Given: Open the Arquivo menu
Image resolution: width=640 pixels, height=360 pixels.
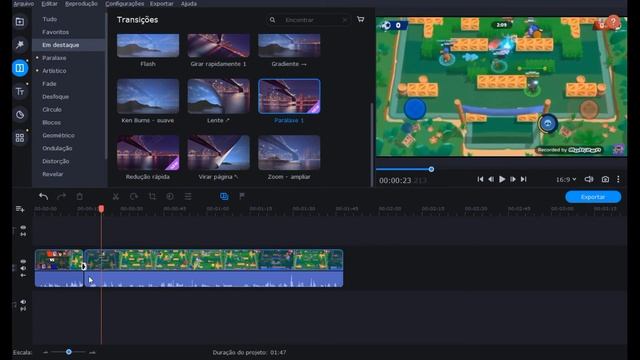Looking at the screenshot, I should point(23,4).
